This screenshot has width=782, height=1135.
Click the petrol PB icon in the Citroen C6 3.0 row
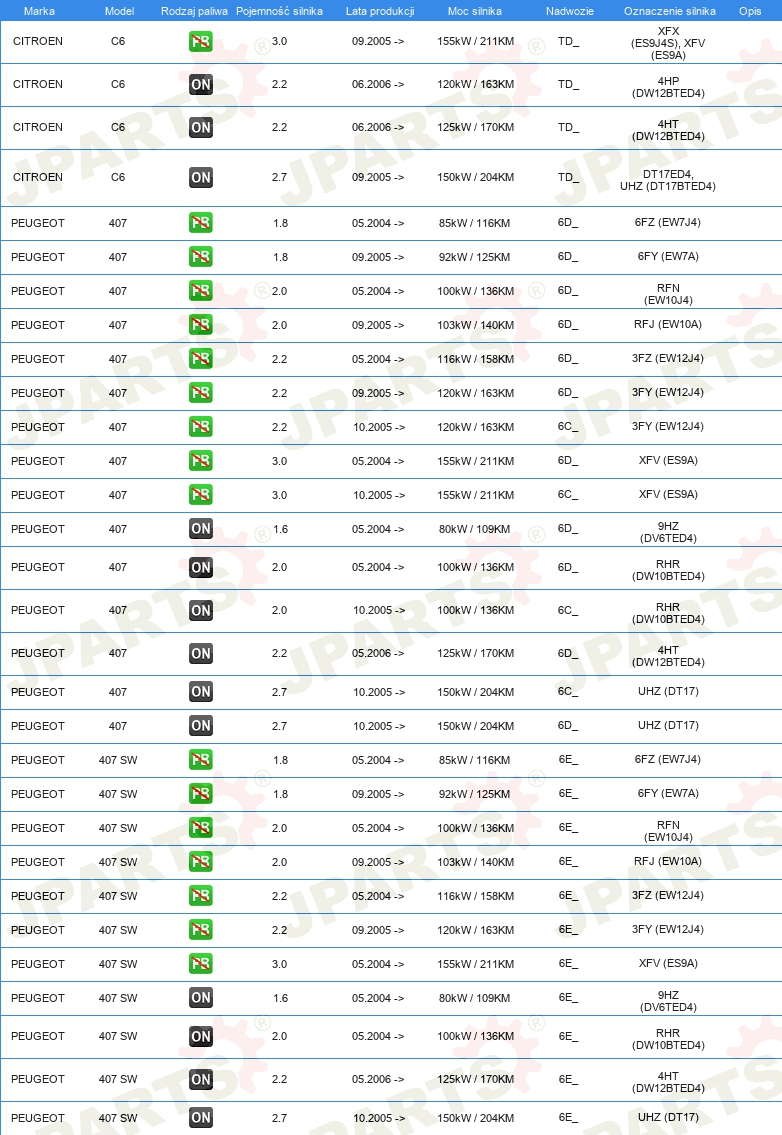(x=201, y=41)
